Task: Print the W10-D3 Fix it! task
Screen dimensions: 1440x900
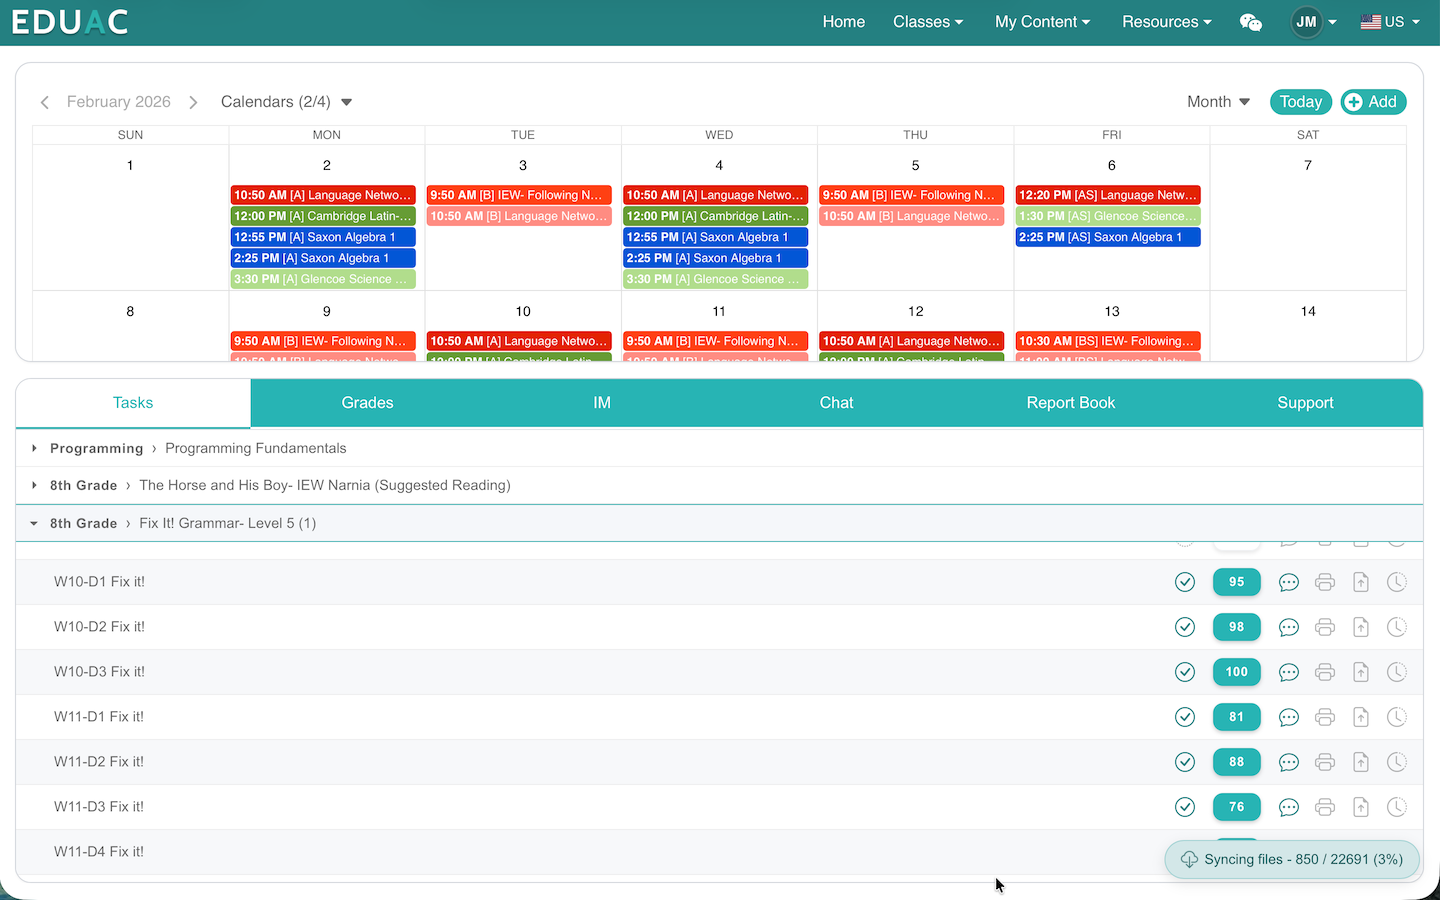Action: pyautogui.click(x=1325, y=672)
